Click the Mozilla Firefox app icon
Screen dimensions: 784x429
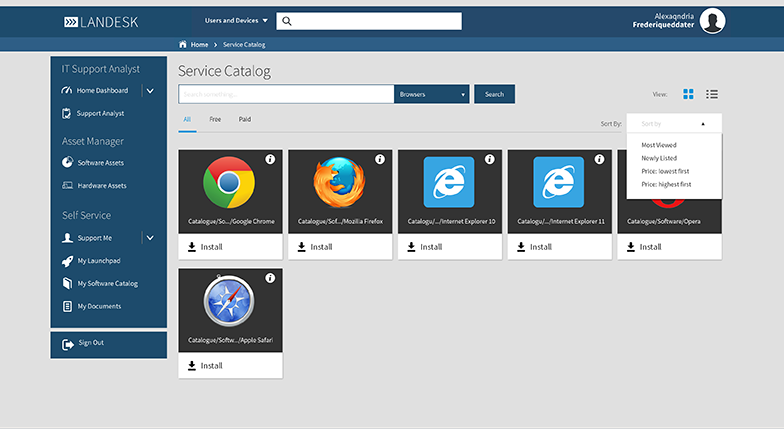click(x=339, y=183)
